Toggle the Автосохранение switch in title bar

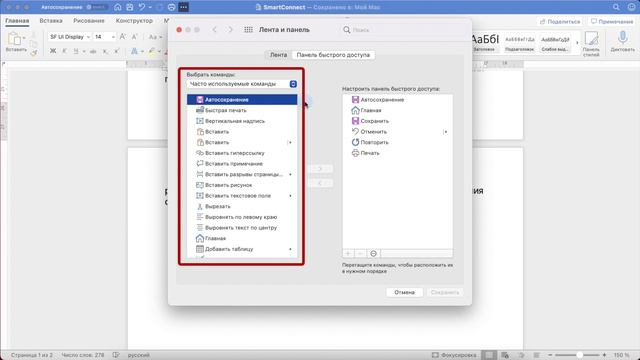click(96, 7)
